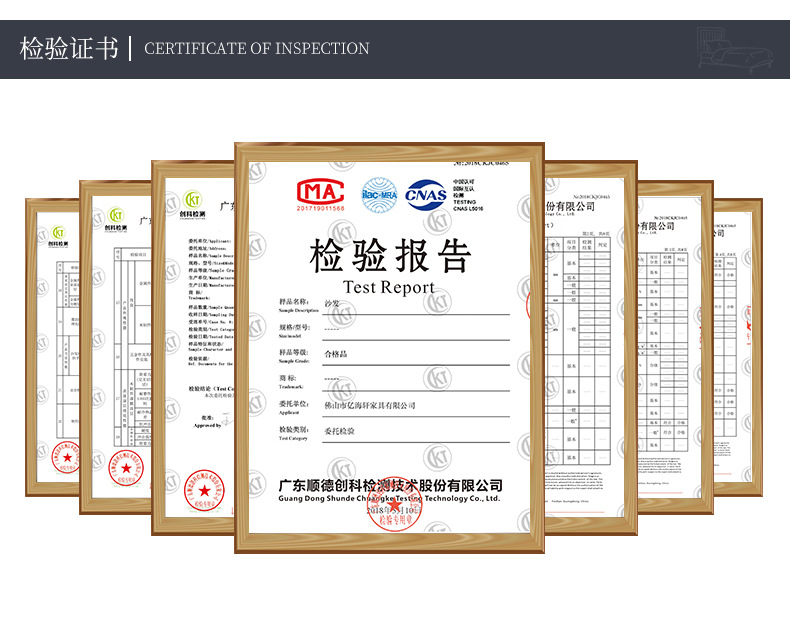Click the '检验结论' text on third-left certificate
The height and width of the screenshot is (620, 790).
(x=202, y=389)
